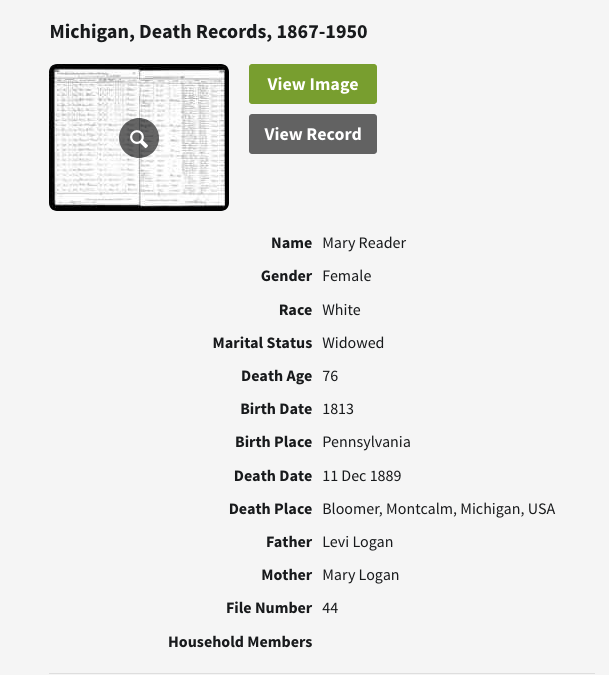This screenshot has height=675, width=609.
Task: Click the Bloomer, Montcalm, Michigan death place
Action: (x=438, y=509)
